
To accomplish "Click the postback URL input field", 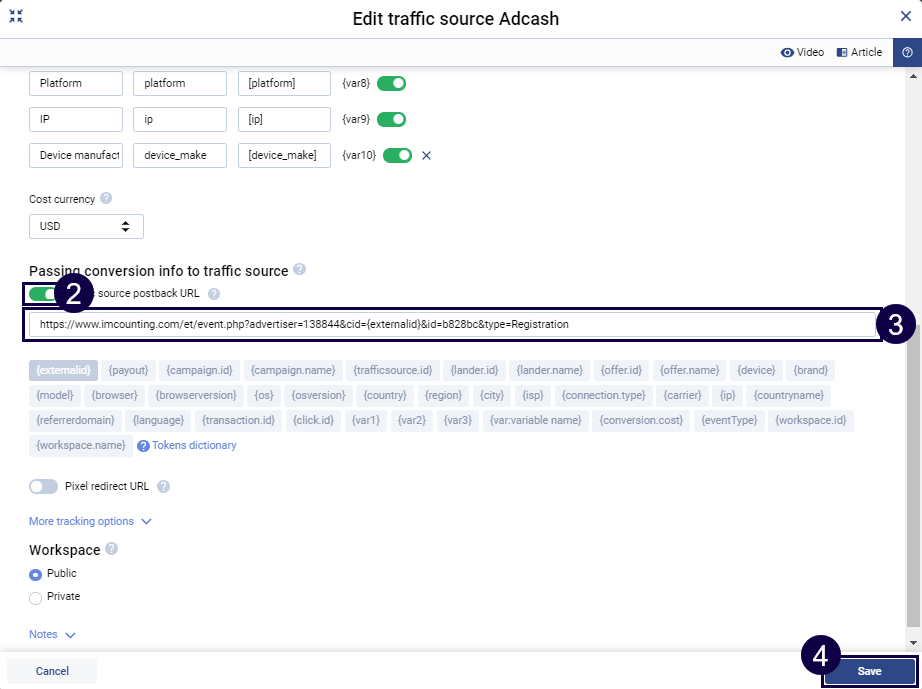I will [450, 324].
